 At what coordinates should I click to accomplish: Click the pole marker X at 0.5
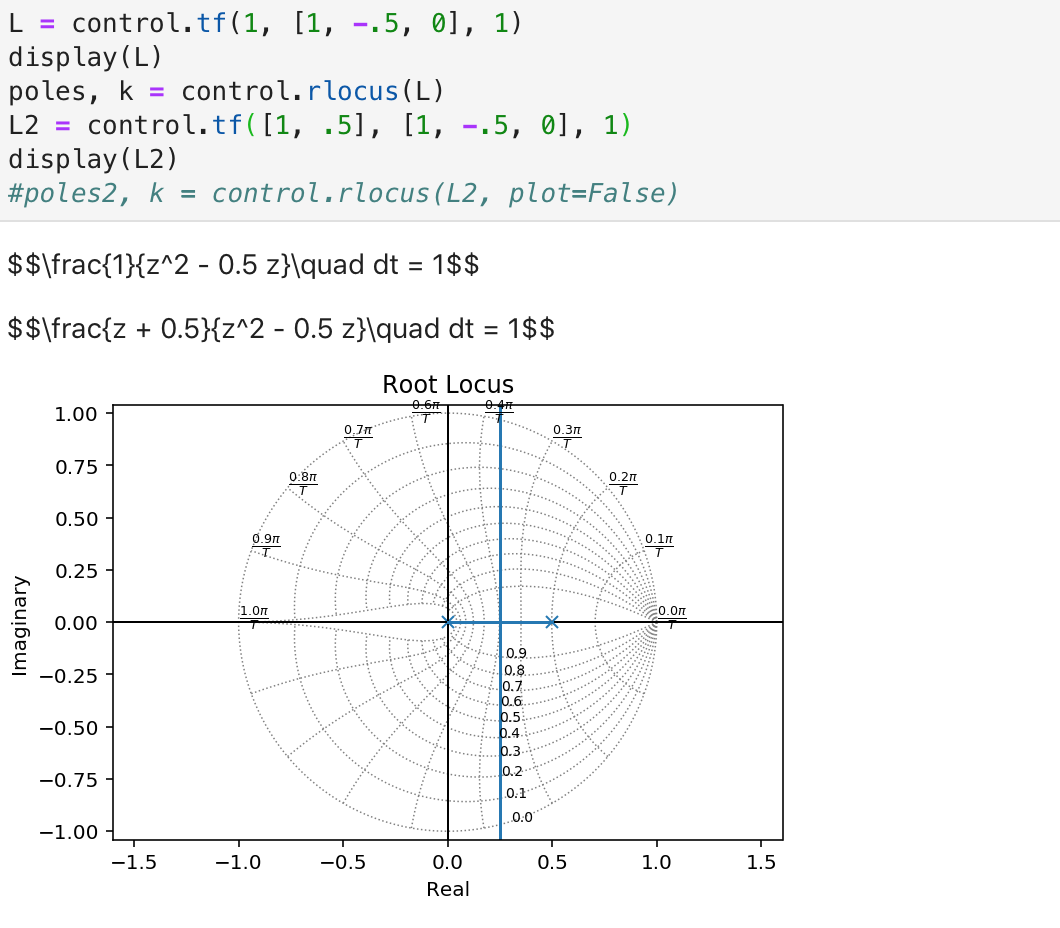click(x=552, y=622)
